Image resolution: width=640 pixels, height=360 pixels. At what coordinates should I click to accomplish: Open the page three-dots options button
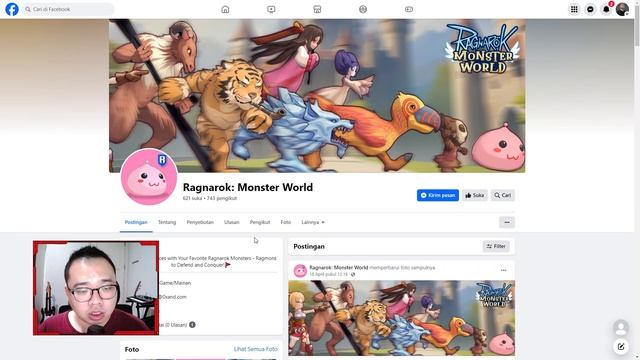[x=507, y=222]
